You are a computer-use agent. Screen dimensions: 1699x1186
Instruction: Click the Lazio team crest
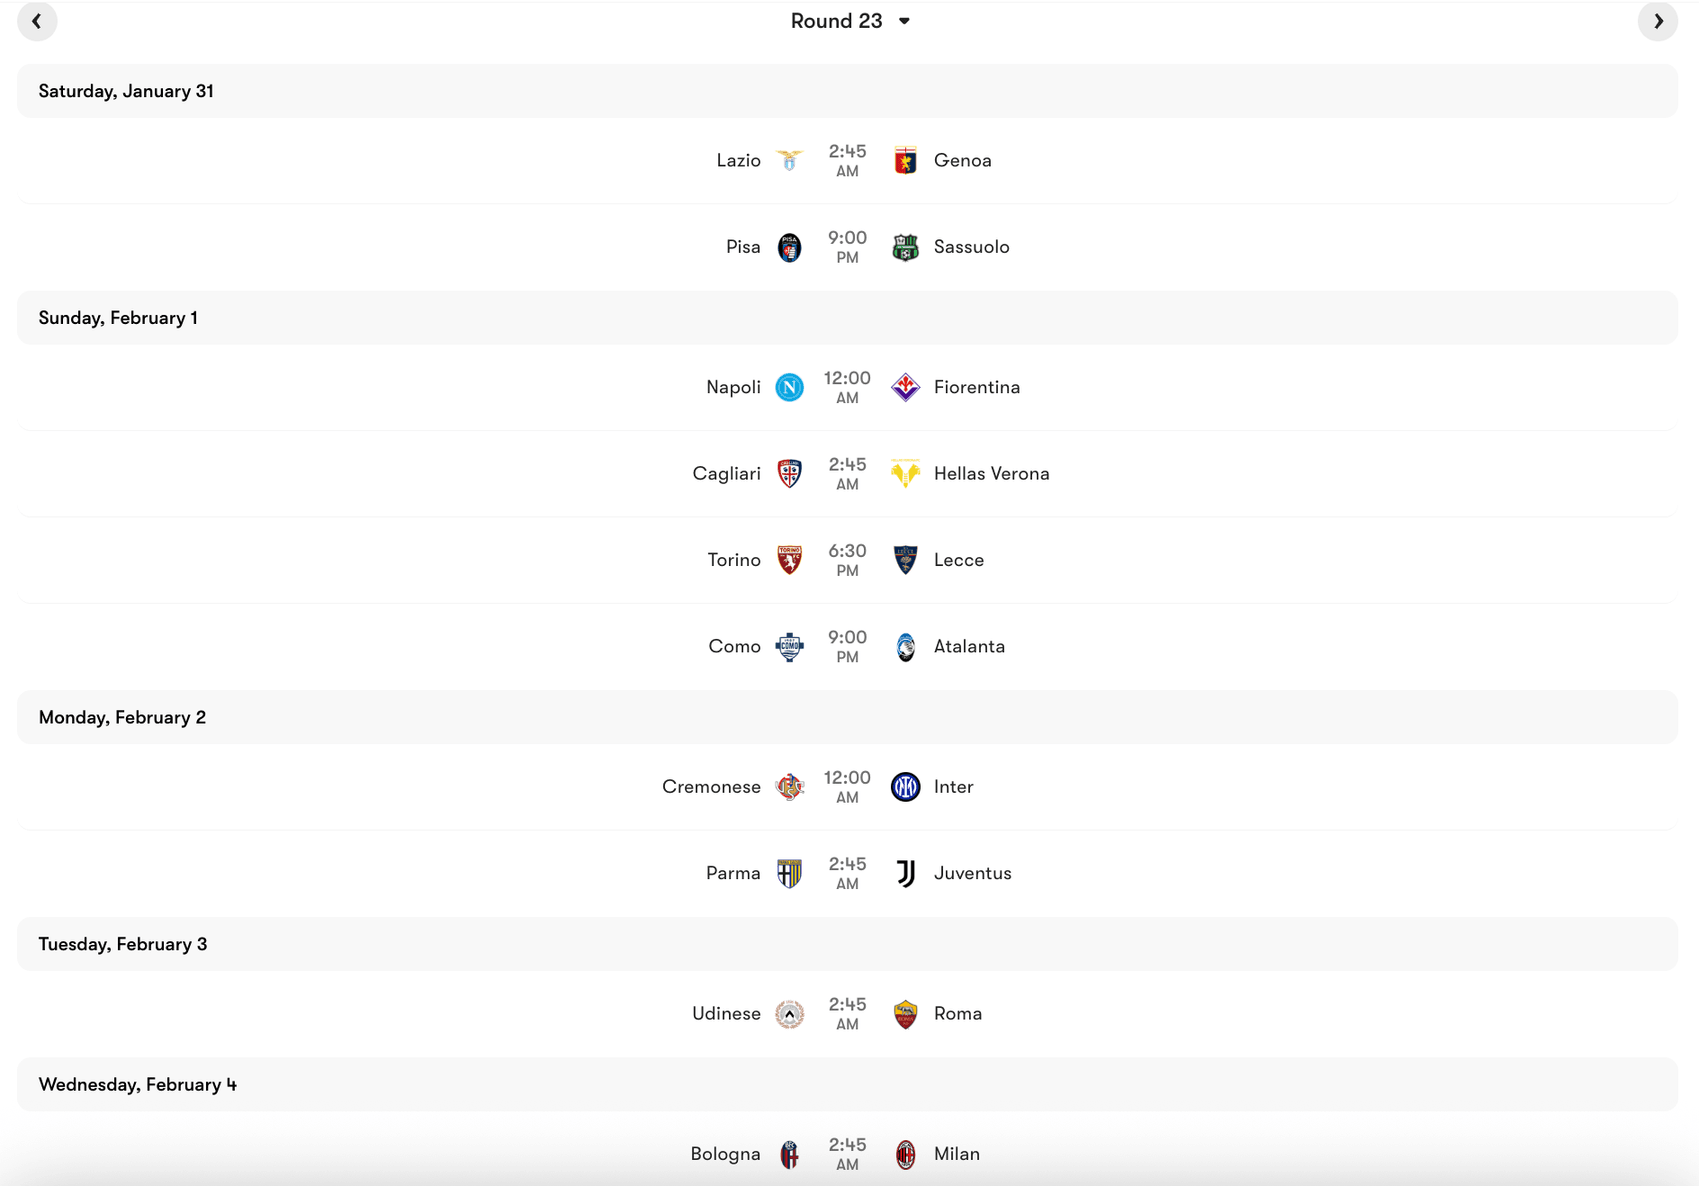789,160
